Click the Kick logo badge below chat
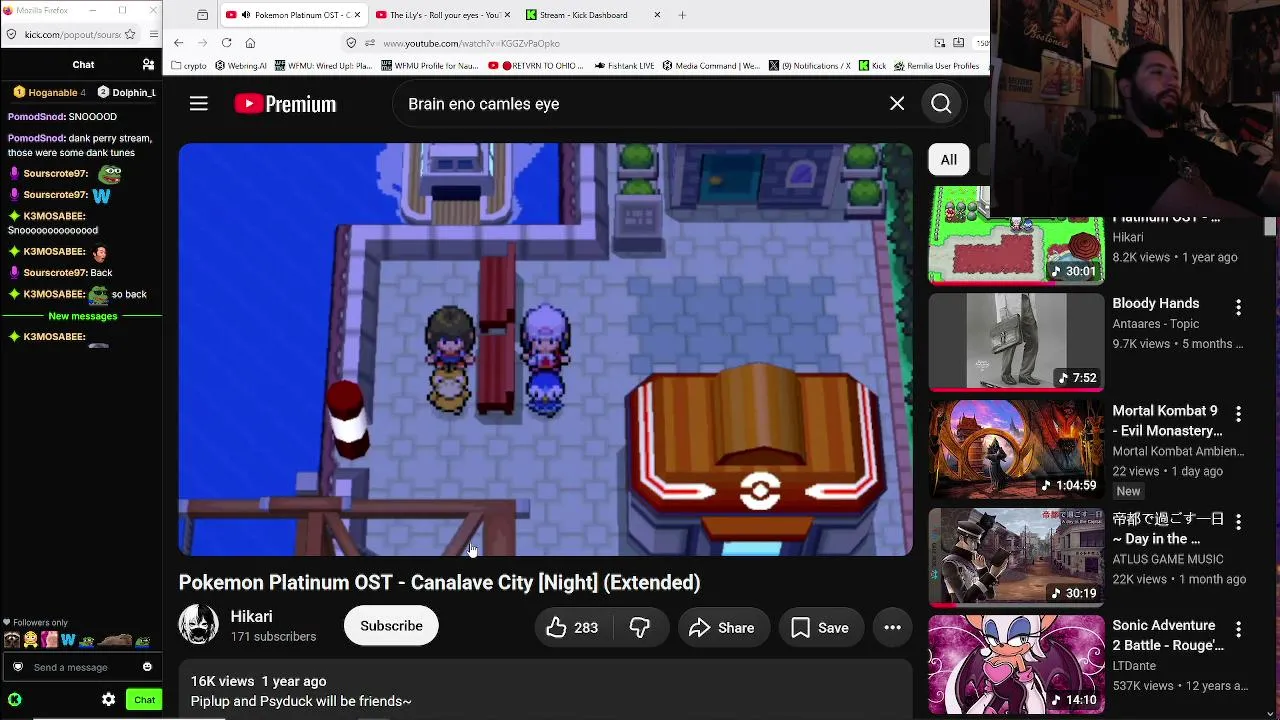 click(14, 700)
